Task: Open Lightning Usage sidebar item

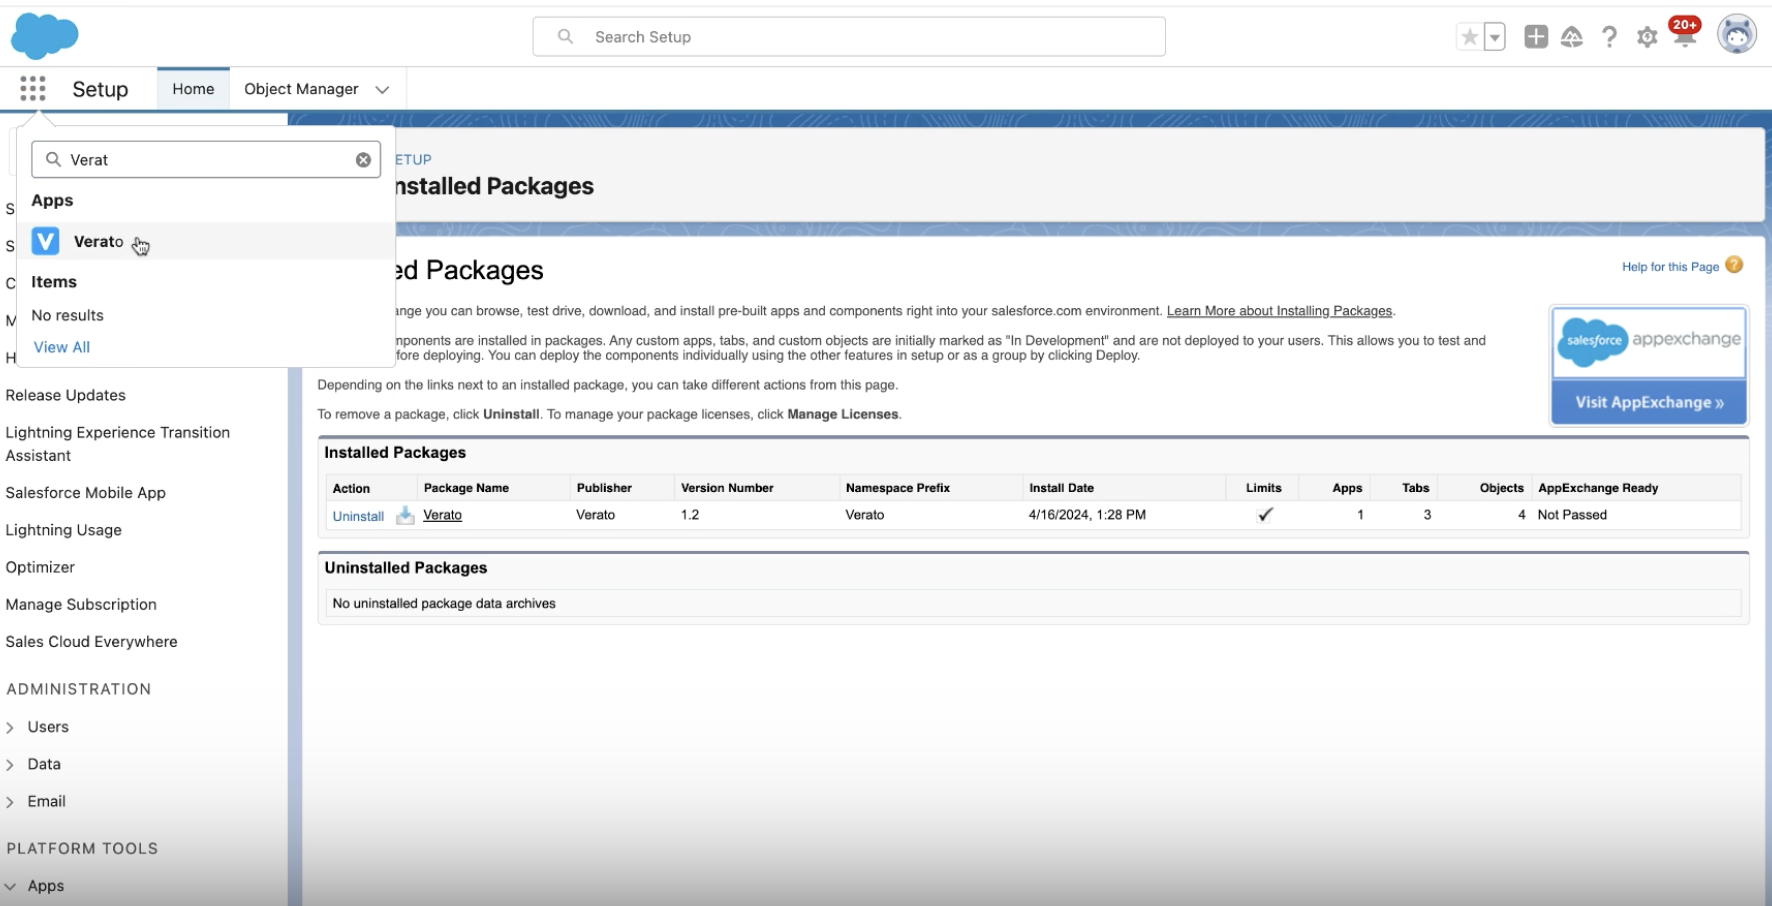Action: [64, 530]
